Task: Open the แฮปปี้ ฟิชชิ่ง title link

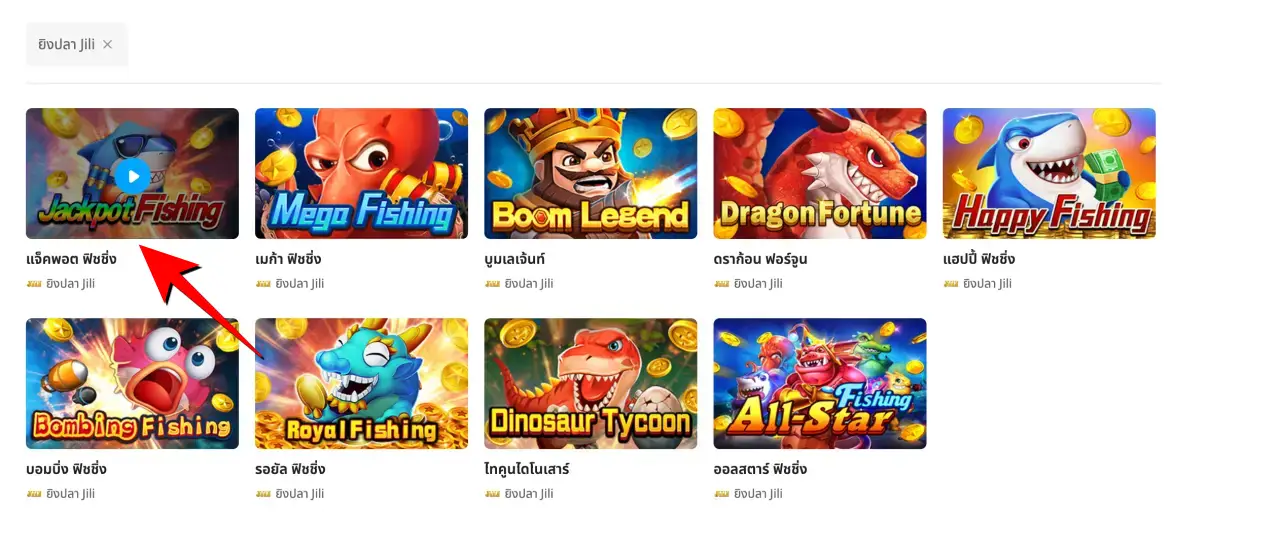Action: tap(979, 259)
